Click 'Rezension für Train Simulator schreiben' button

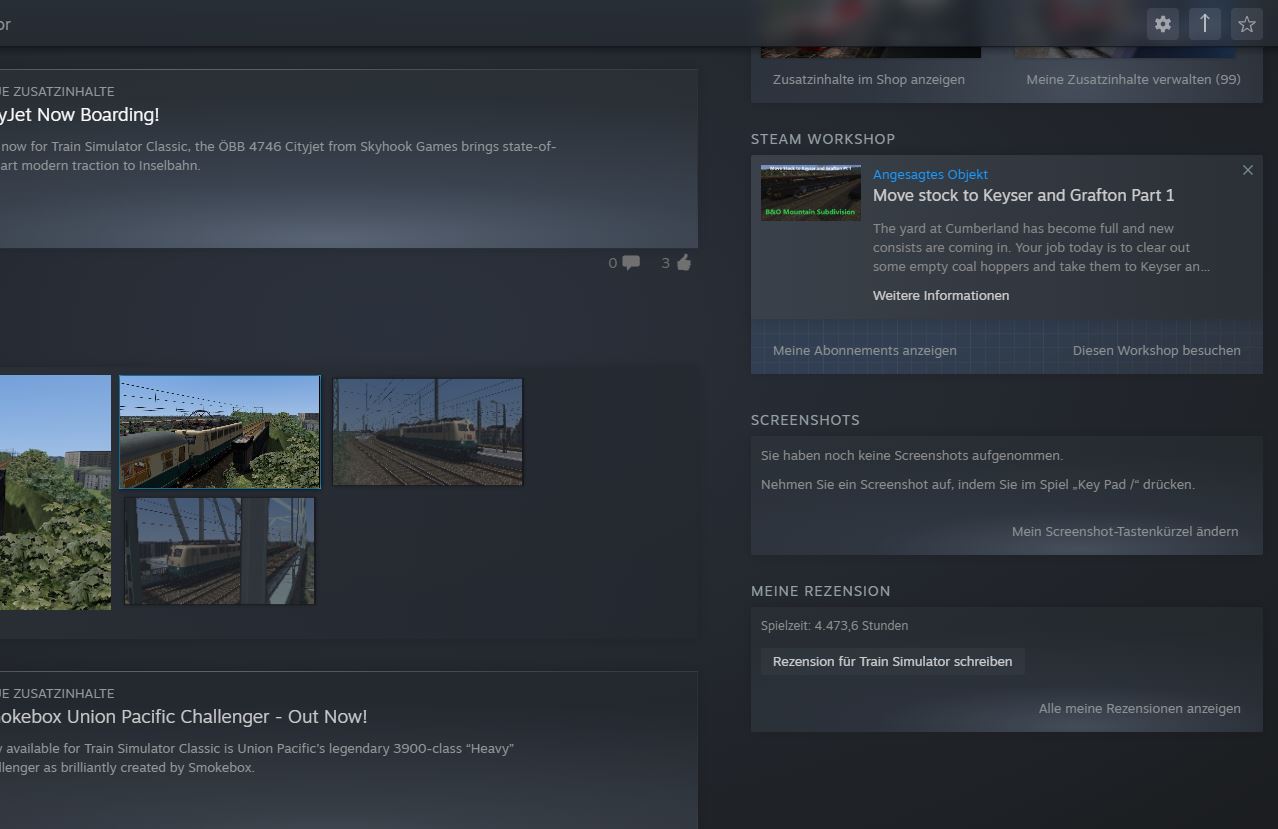pyautogui.click(x=893, y=661)
